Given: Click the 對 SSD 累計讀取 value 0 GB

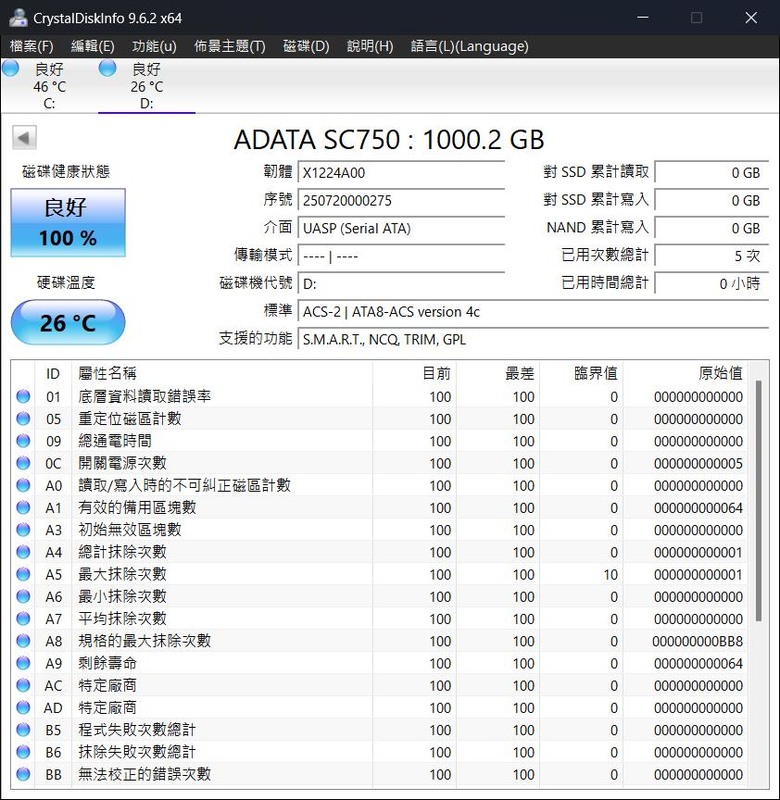Looking at the screenshot, I should [x=712, y=172].
